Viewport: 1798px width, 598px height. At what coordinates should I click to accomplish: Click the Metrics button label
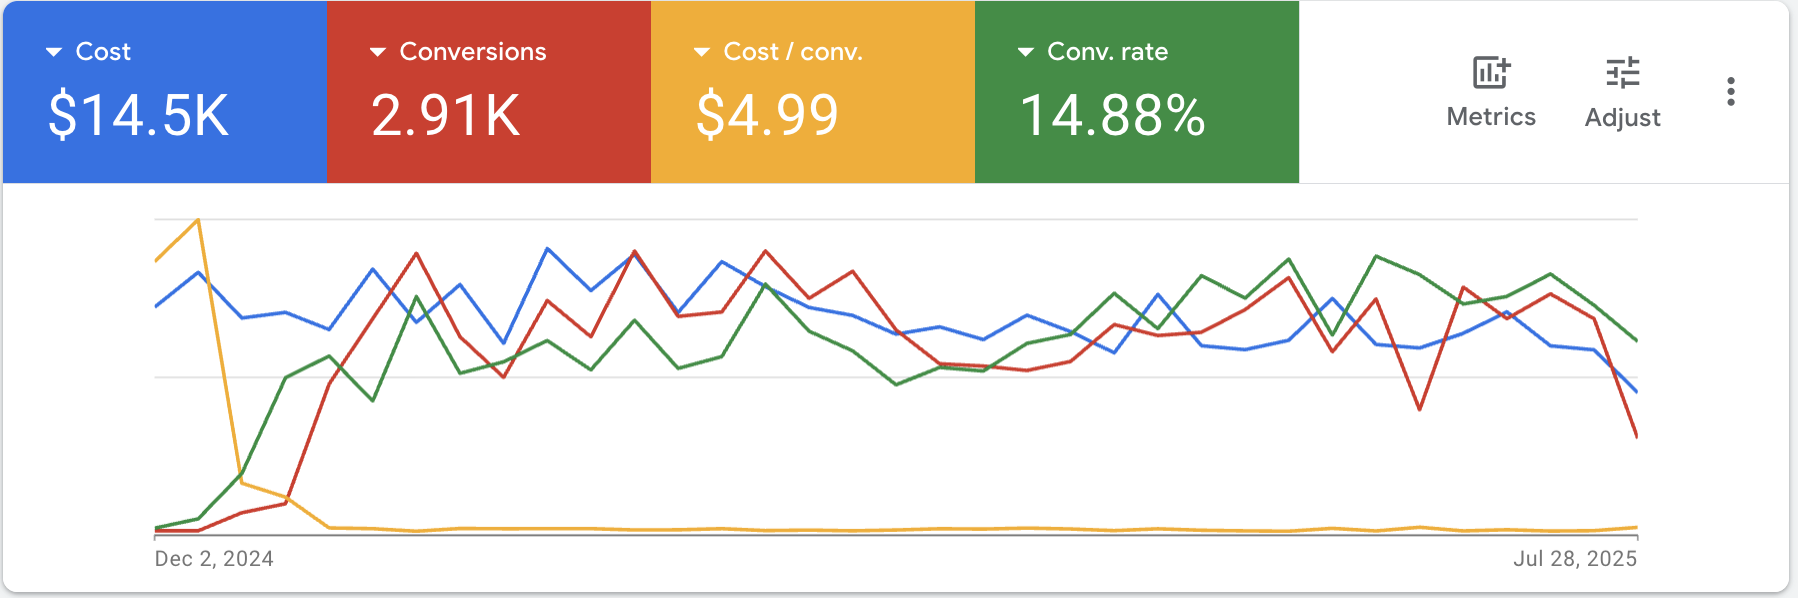(1489, 117)
